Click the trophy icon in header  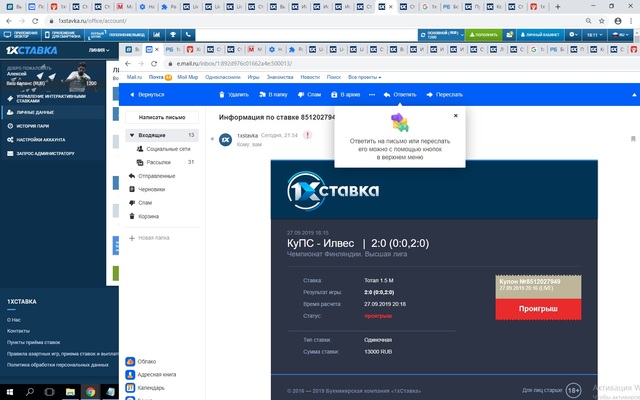[173, 35]
